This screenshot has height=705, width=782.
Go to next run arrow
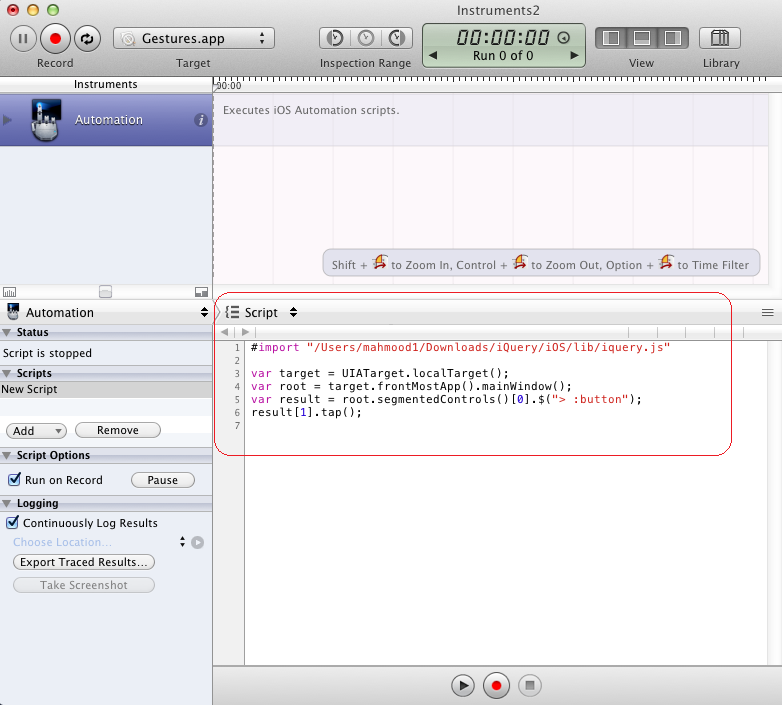[x=575, y=55]
